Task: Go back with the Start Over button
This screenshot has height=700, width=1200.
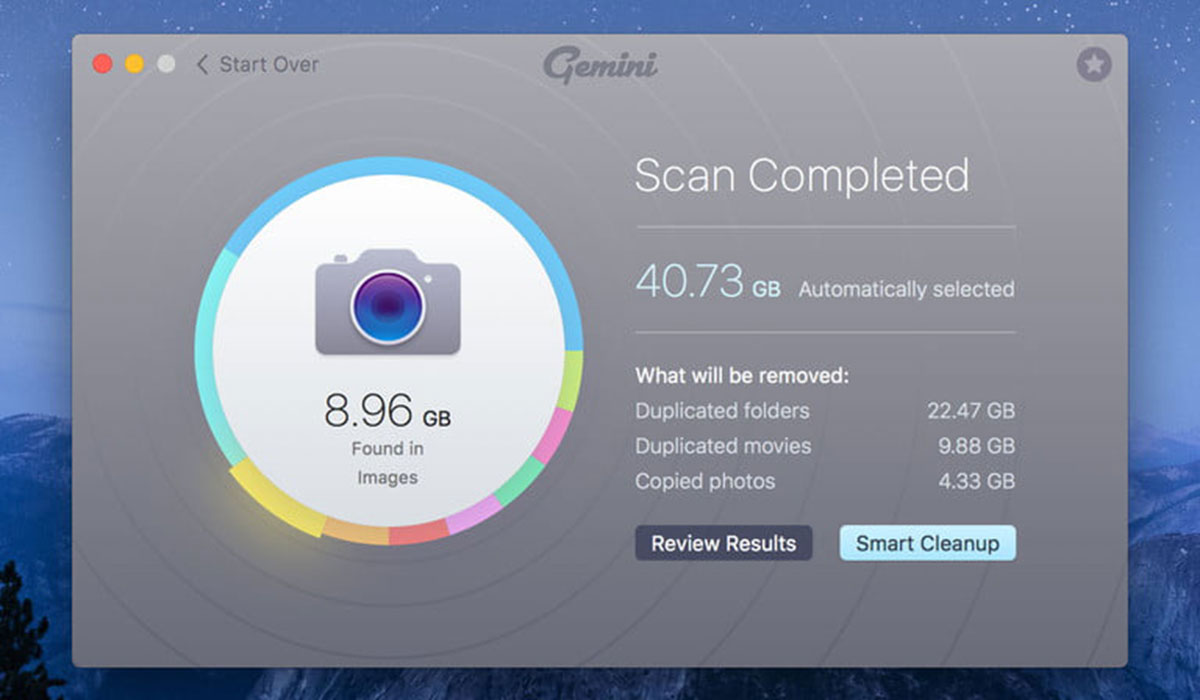Action: coord(257,65)
